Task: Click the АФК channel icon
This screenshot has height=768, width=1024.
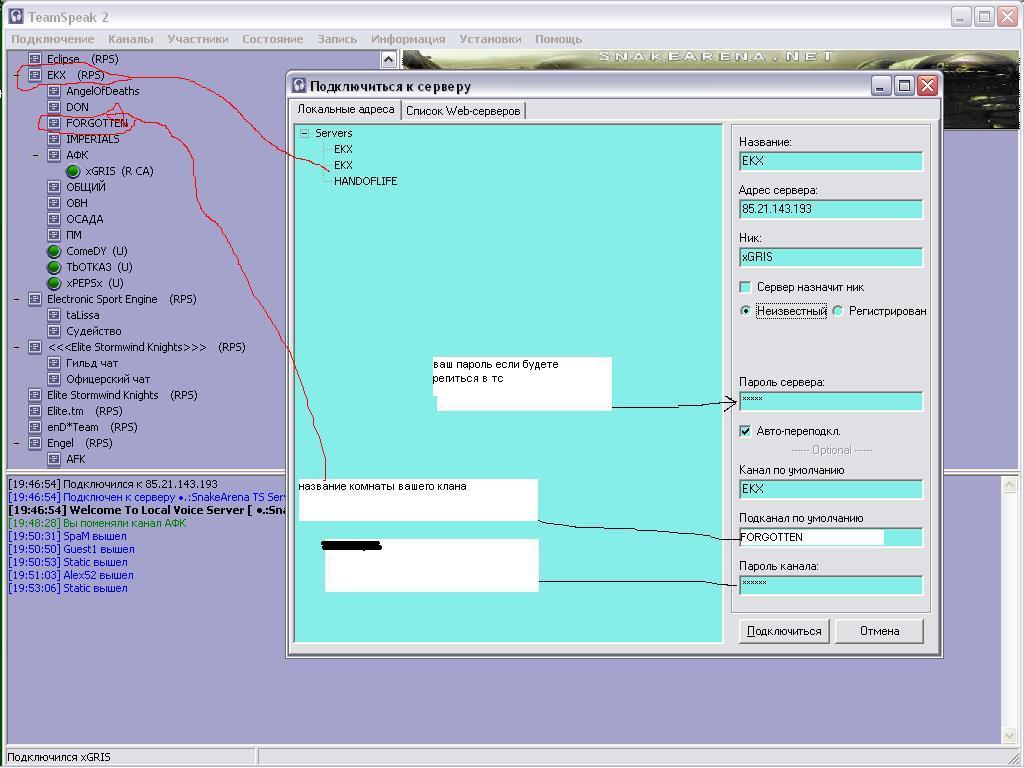Action: pos(54,155)
